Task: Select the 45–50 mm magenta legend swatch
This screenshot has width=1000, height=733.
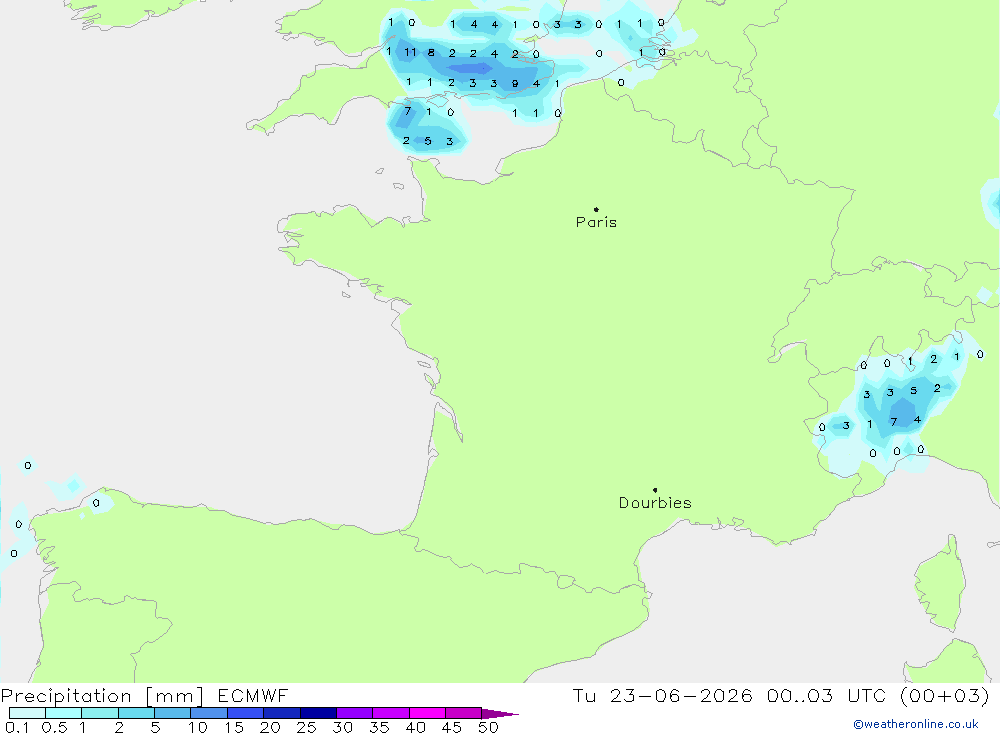Action: (463, 713)
